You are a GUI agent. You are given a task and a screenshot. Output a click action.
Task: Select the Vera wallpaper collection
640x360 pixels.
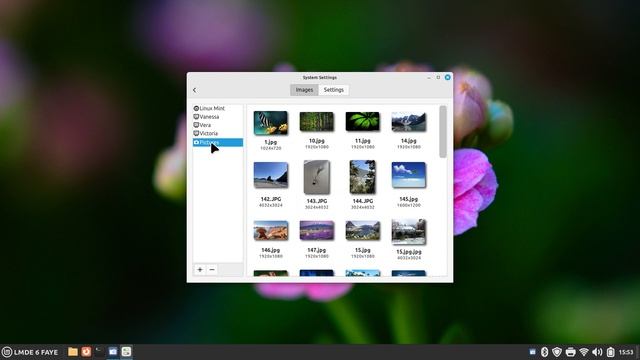coord(218,125)
